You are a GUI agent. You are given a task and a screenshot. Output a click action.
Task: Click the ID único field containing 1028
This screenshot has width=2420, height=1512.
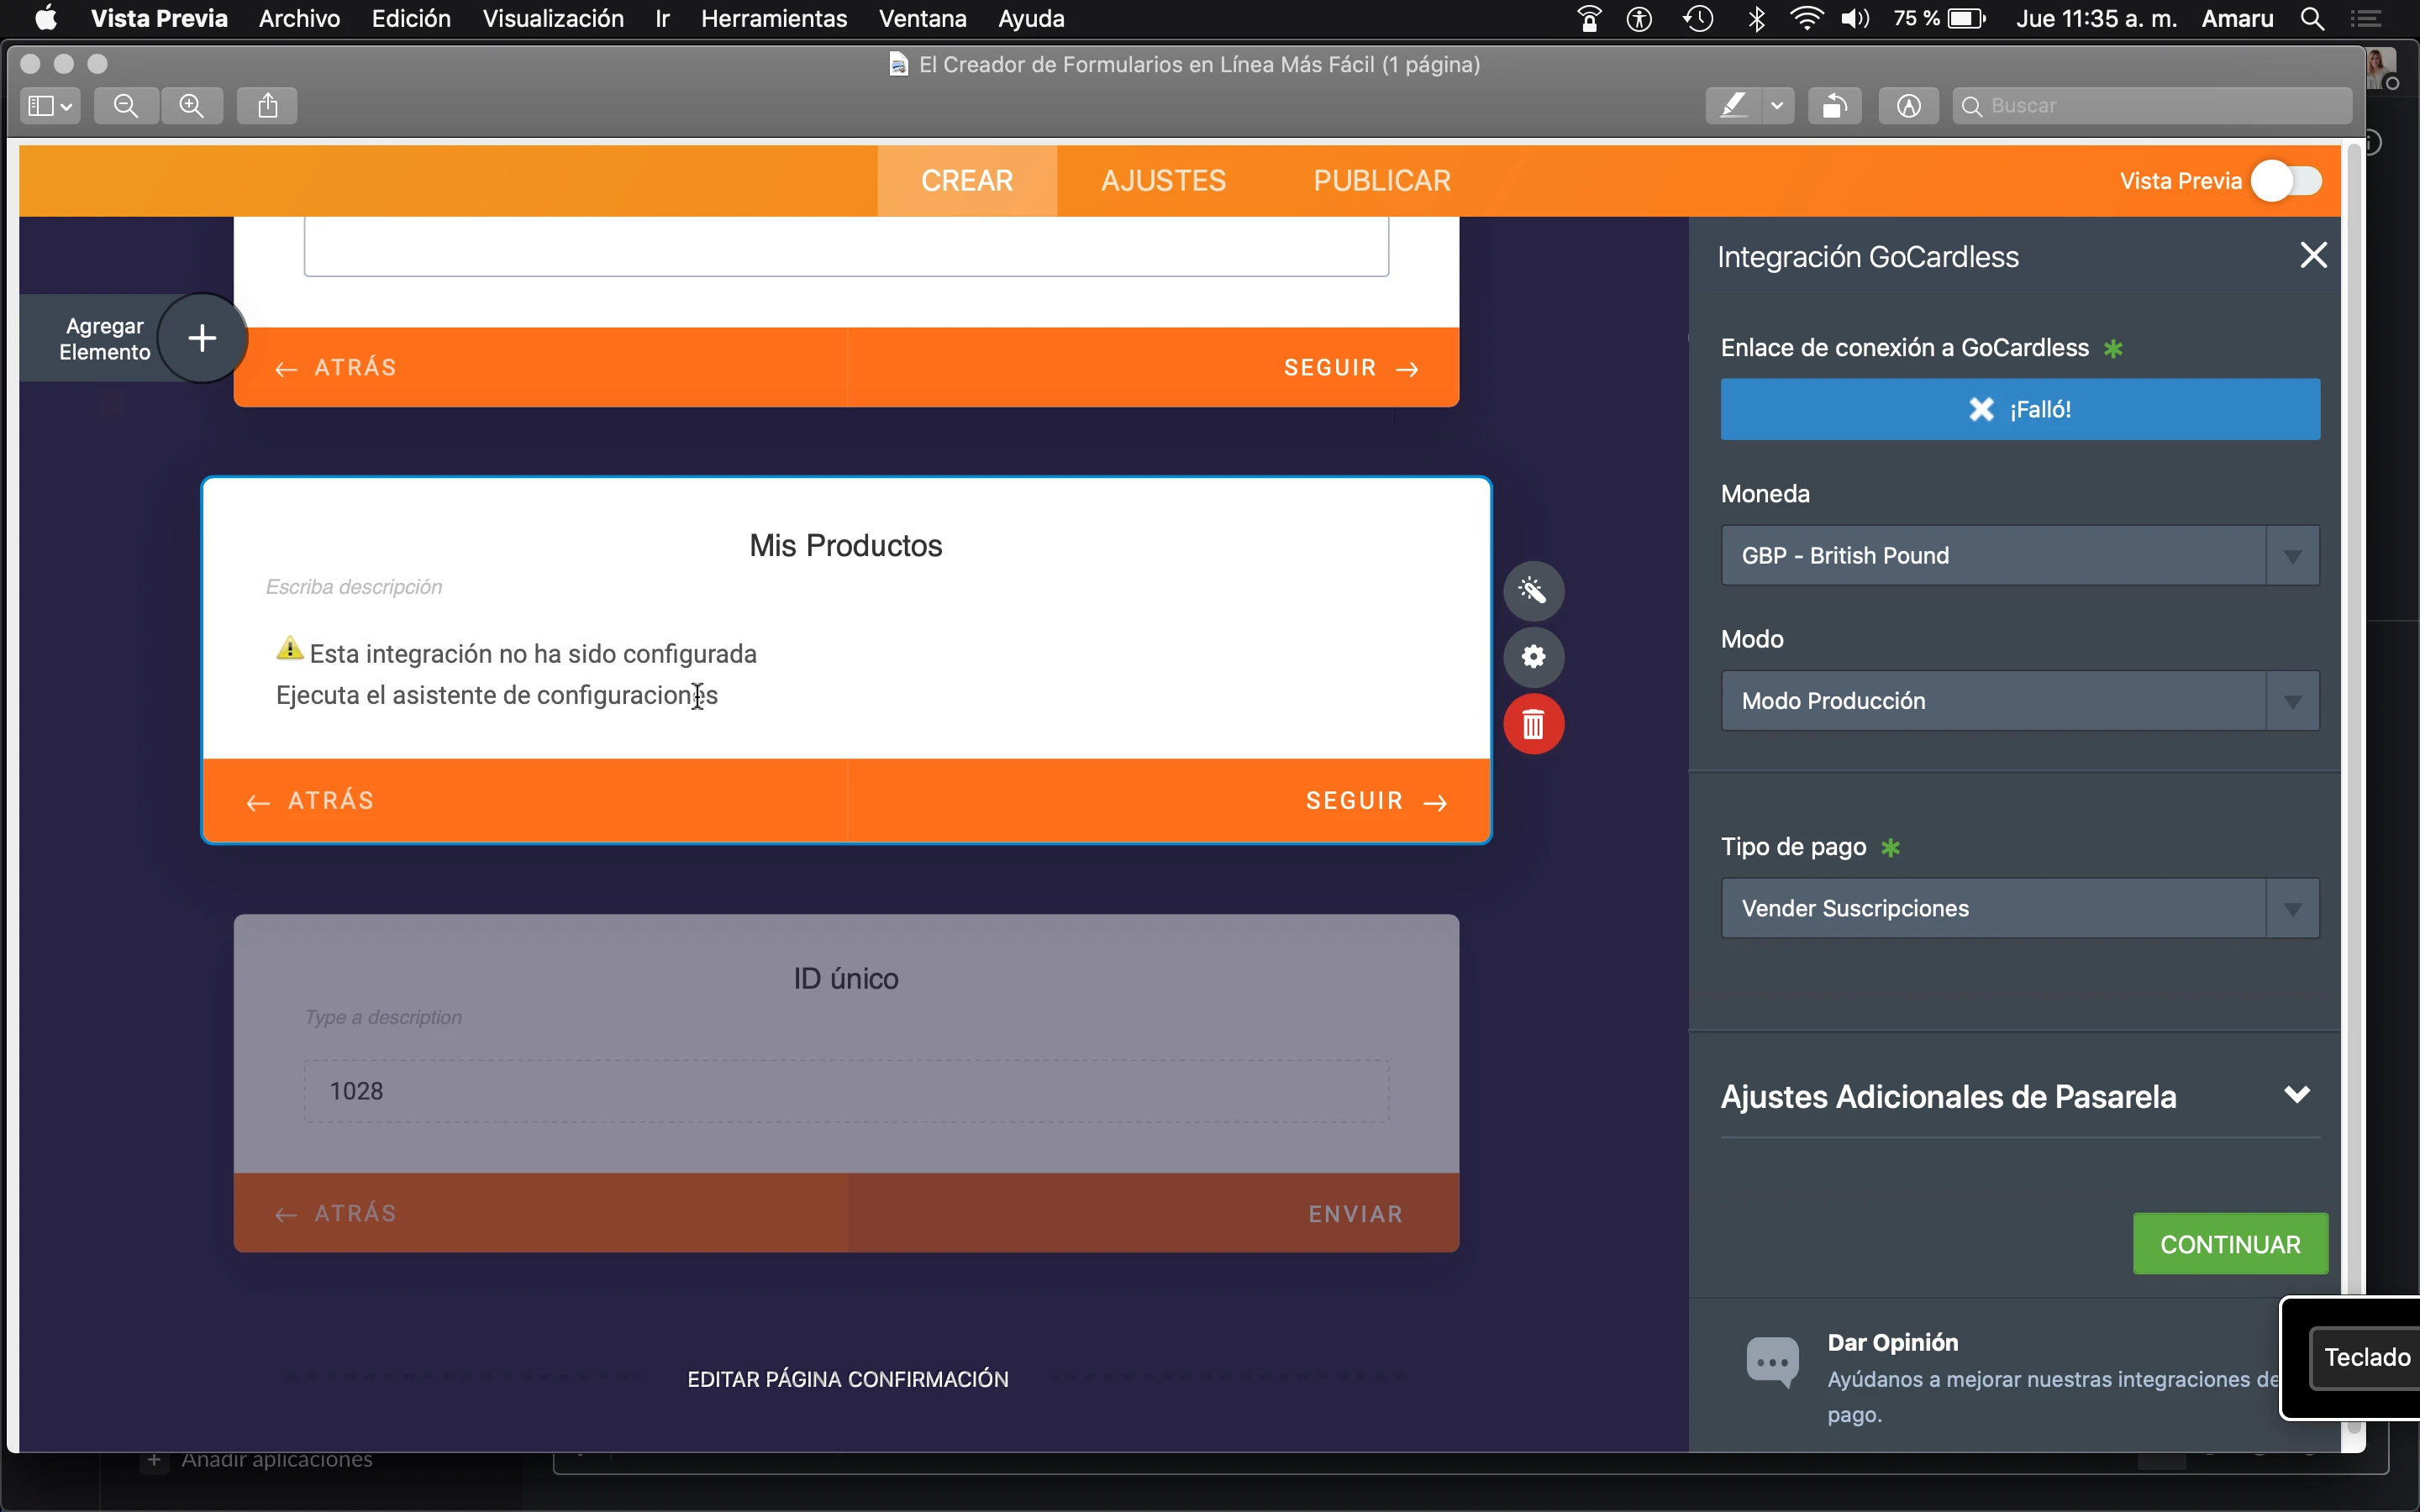tap(845, 1090)
